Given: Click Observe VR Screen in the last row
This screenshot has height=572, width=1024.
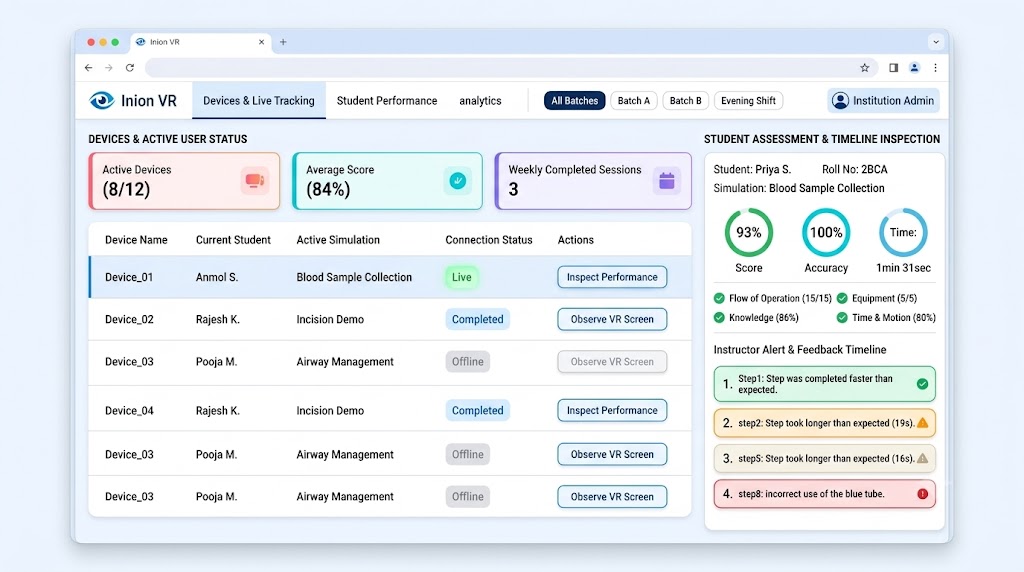Looking at the screenshot, I should pyautogui.click(x=612, y=496).
